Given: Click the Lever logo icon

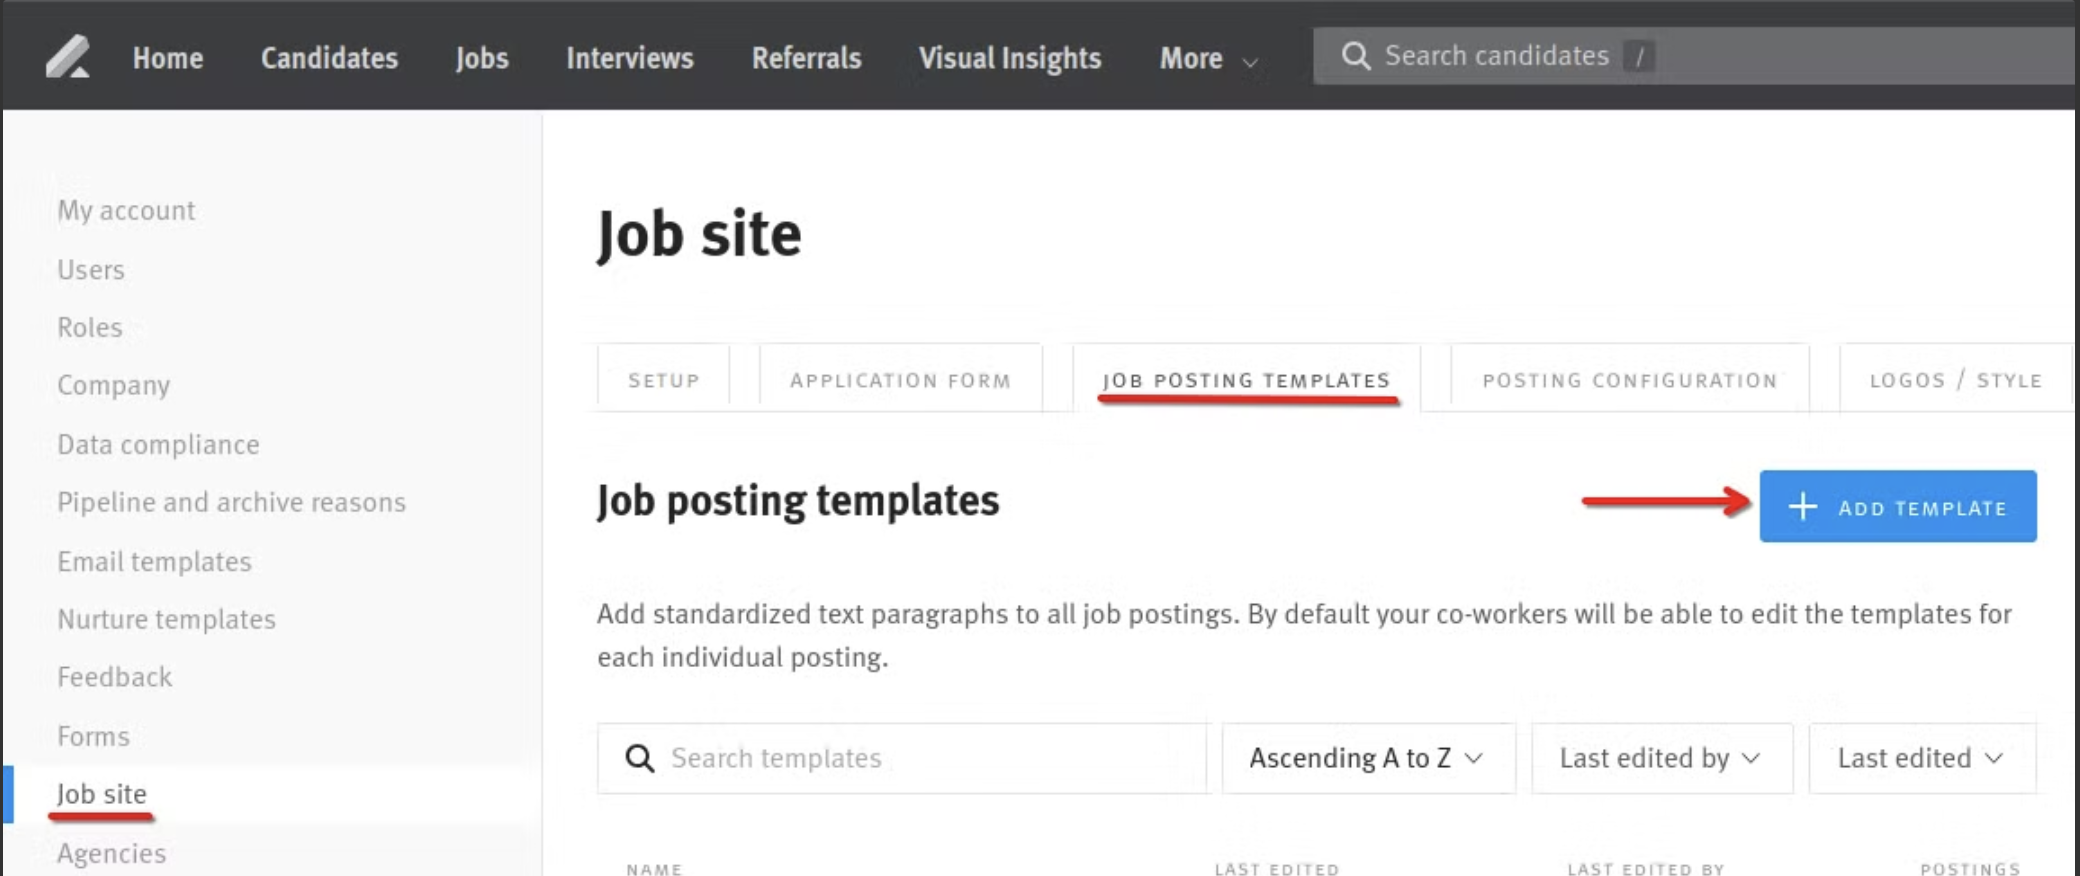Looking at the screenshot, I should point(68,56).
